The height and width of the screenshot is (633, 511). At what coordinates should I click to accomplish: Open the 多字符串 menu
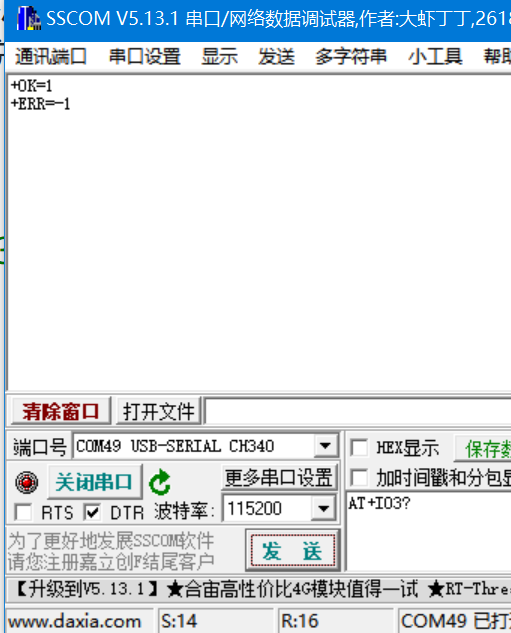(x=351, y=56)
